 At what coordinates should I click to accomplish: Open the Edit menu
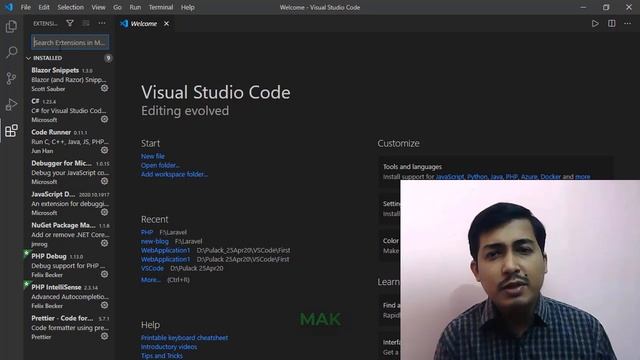44,7
